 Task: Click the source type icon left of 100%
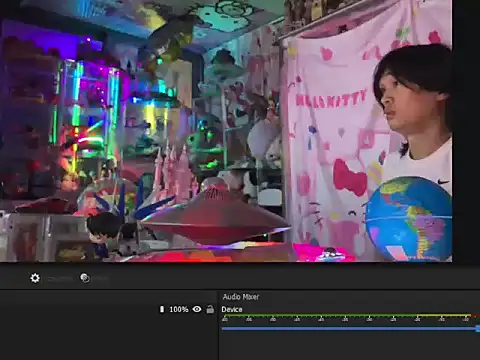(162, 309)
